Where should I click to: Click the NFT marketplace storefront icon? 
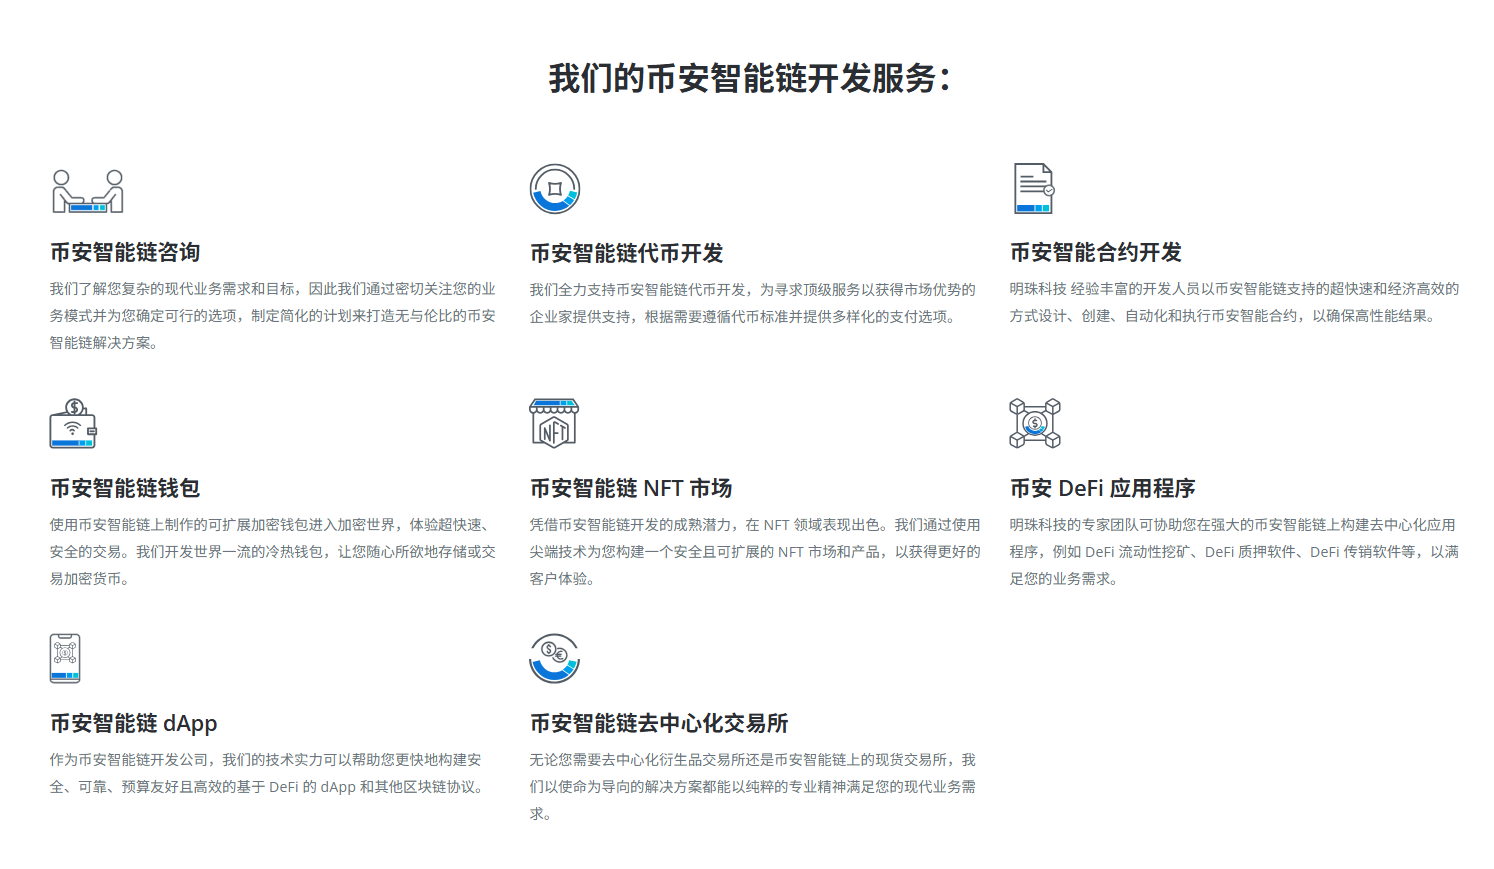pos(554,424)
